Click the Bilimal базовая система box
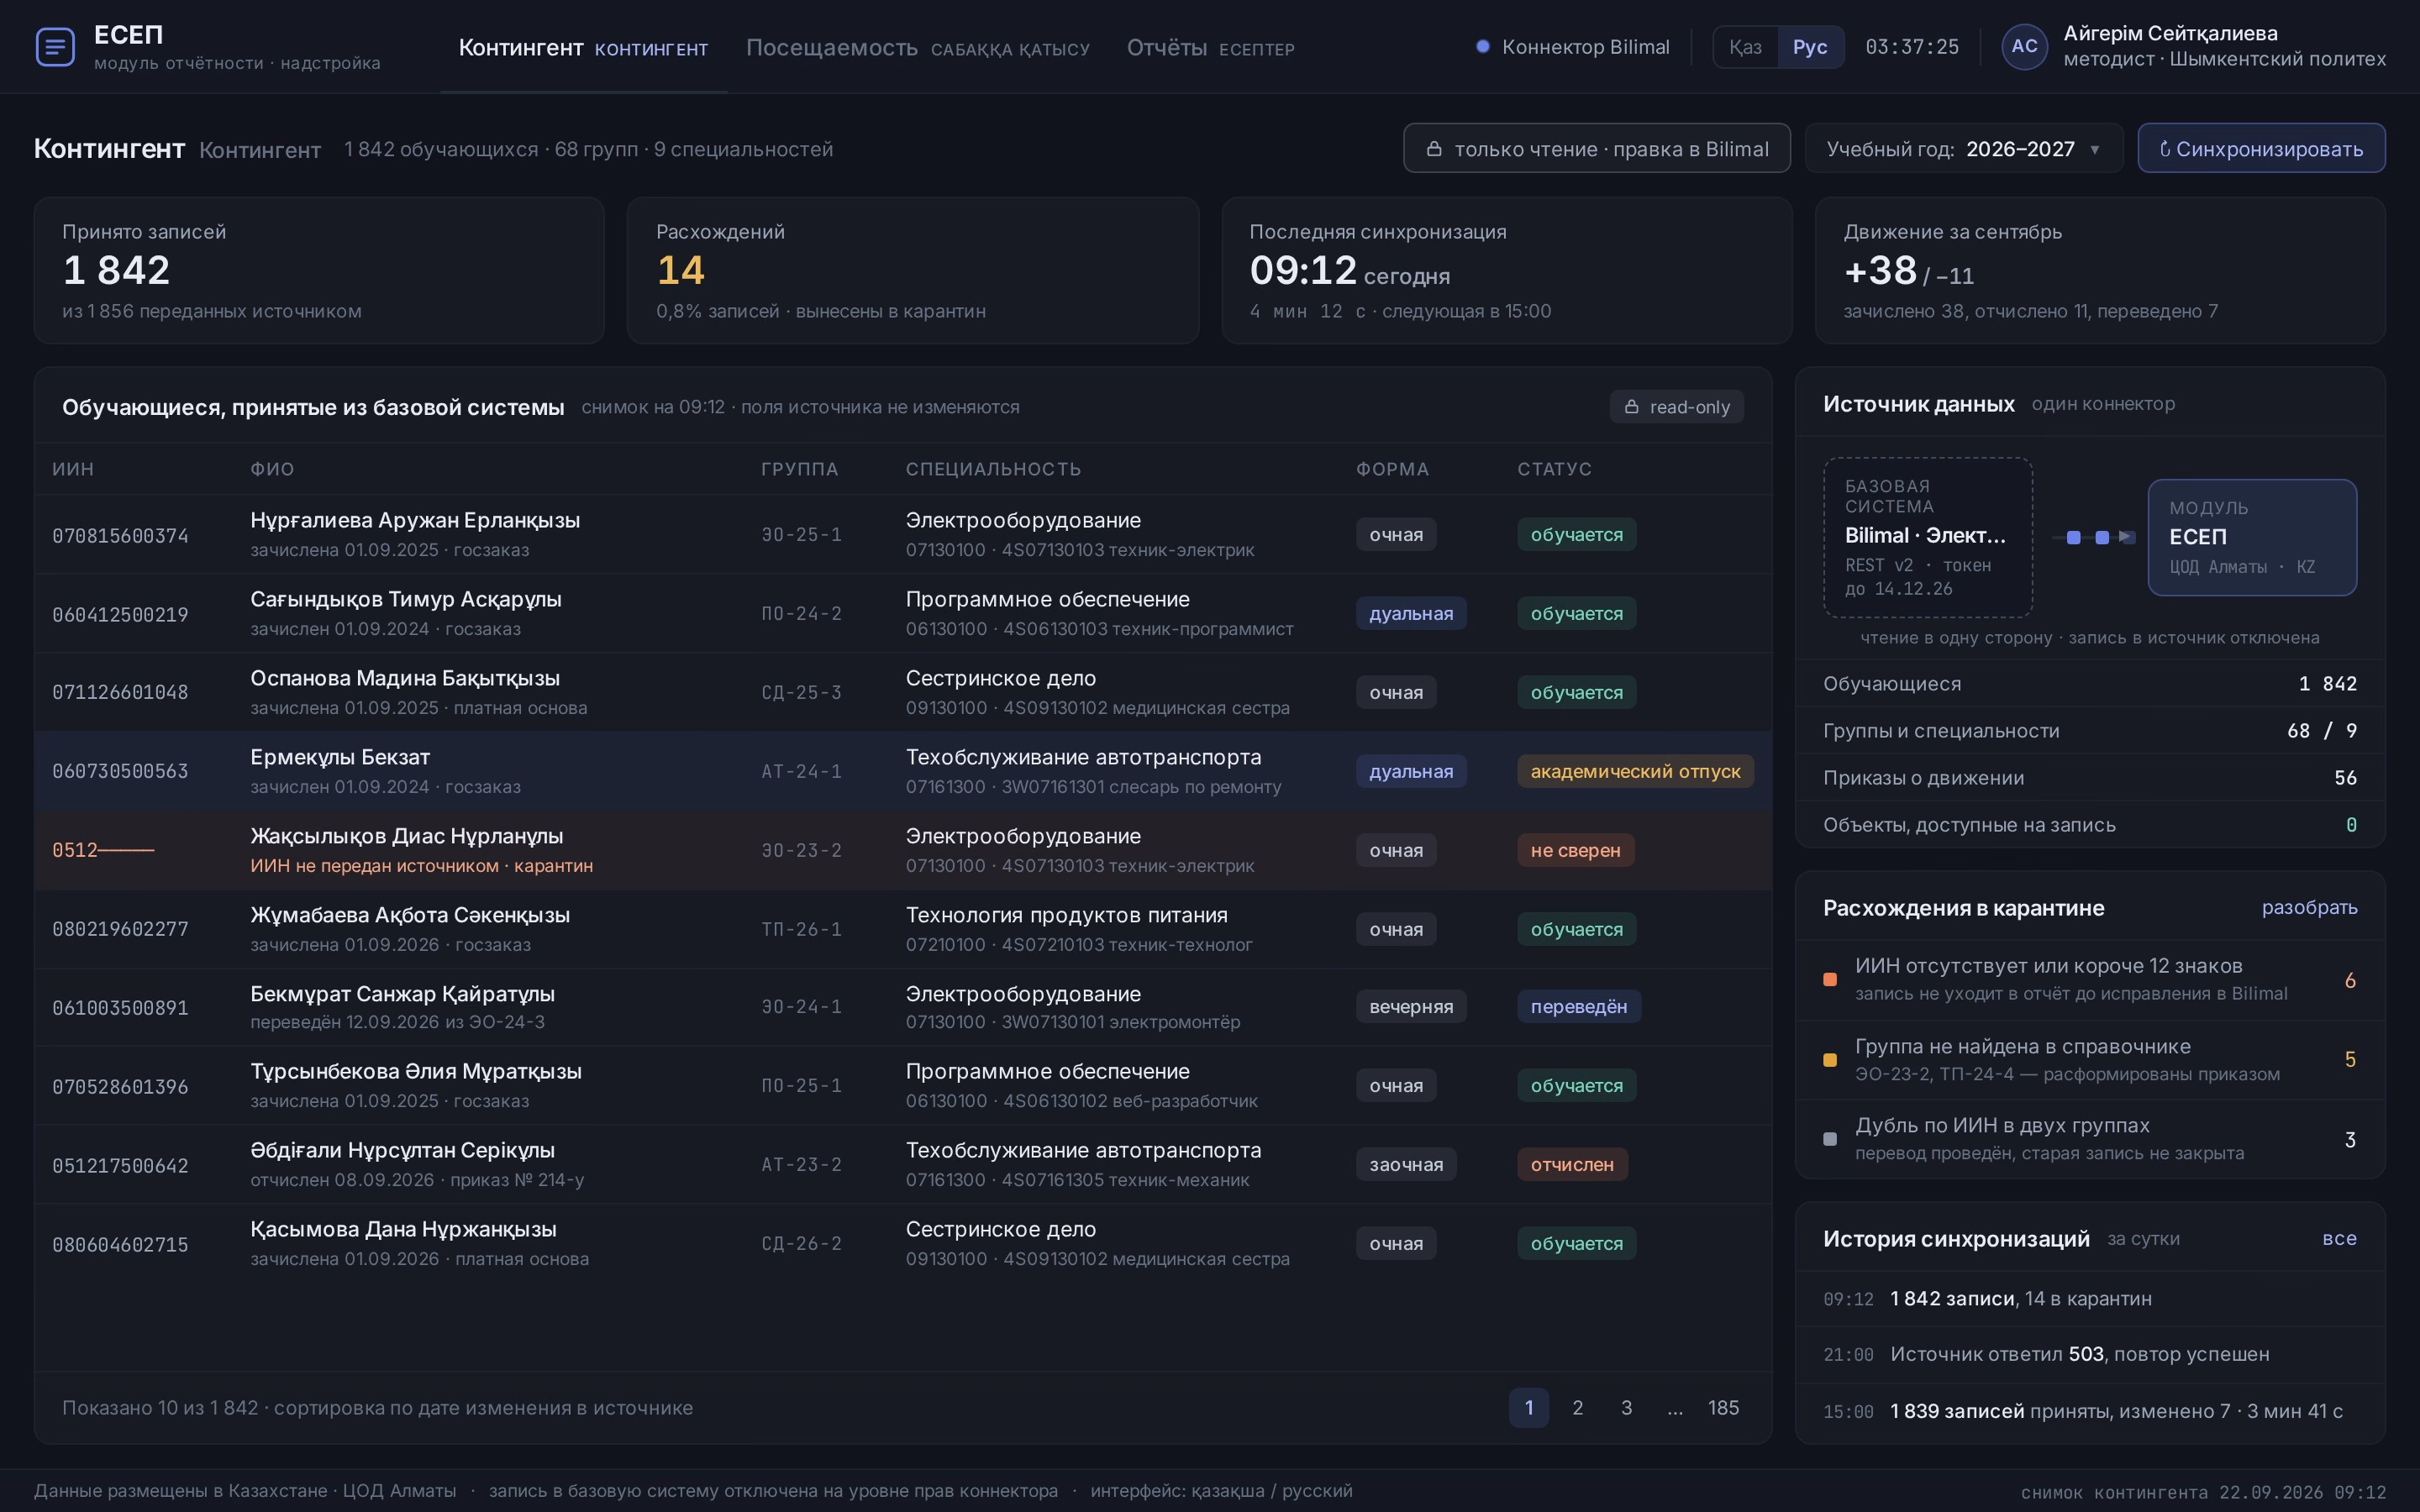 coord(1928,537)
